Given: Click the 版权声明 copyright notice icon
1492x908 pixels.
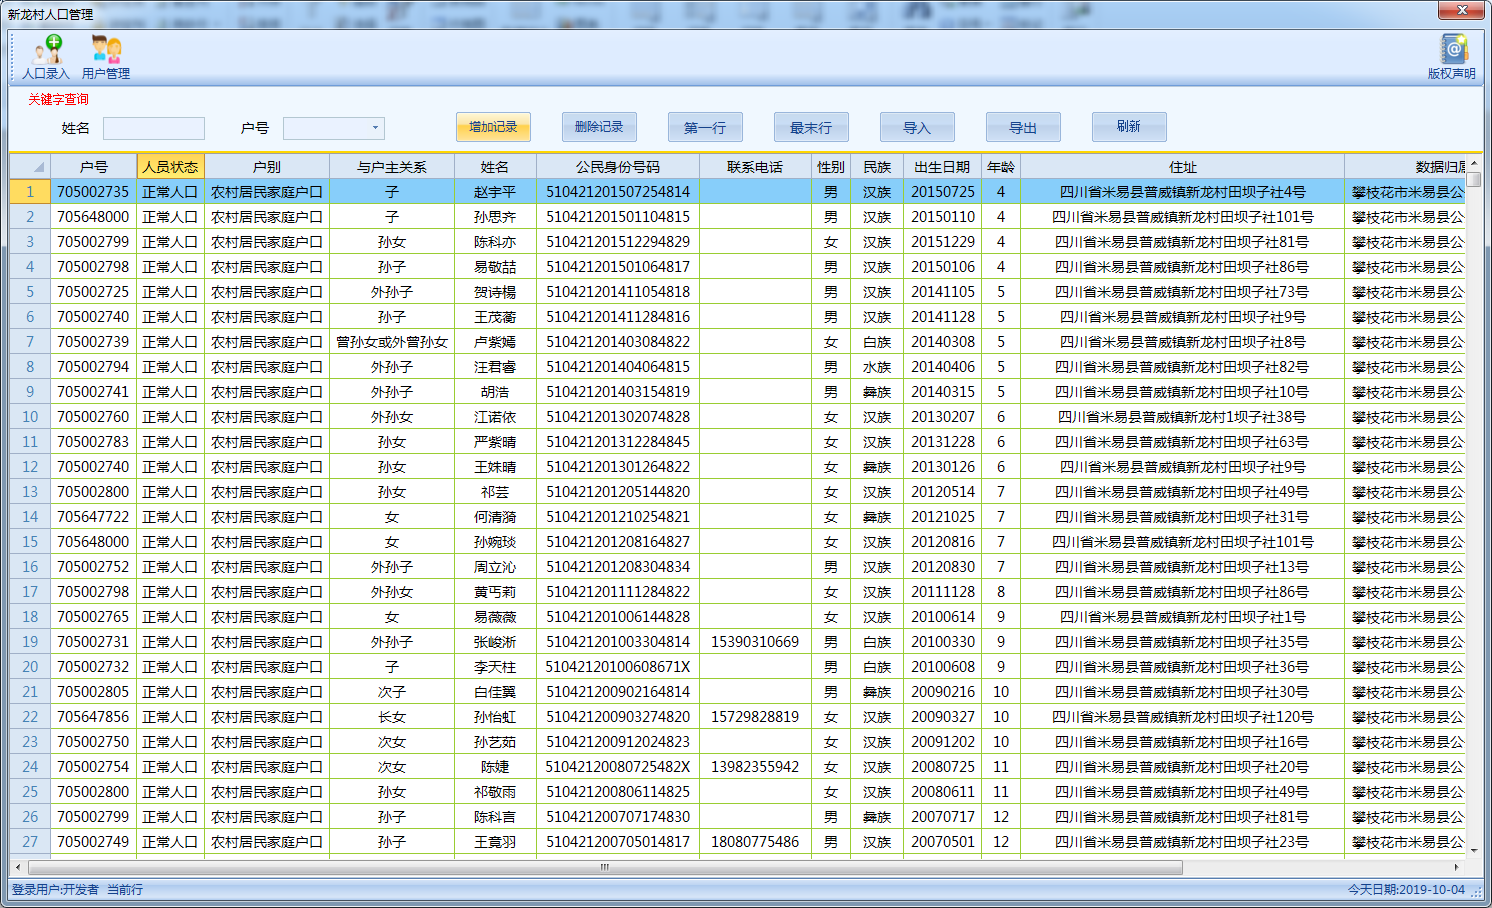Looking at the screenshot, I should point(1452,56).
